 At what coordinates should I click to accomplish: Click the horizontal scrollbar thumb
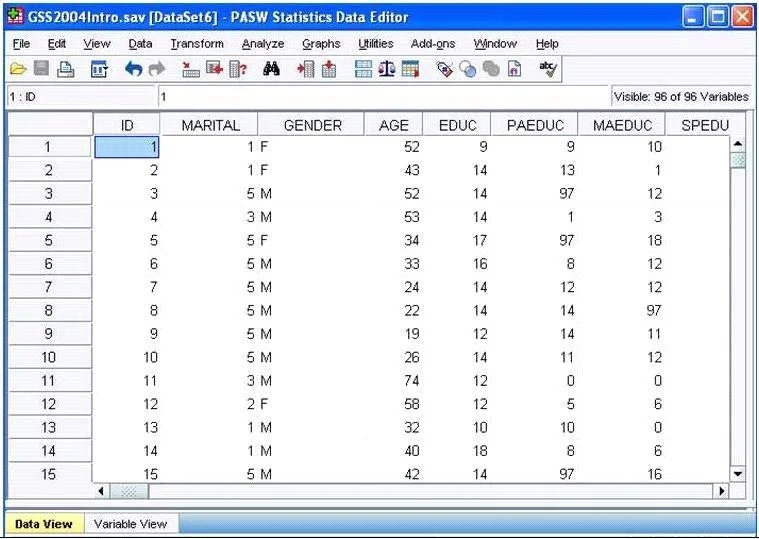click(129, 492)
